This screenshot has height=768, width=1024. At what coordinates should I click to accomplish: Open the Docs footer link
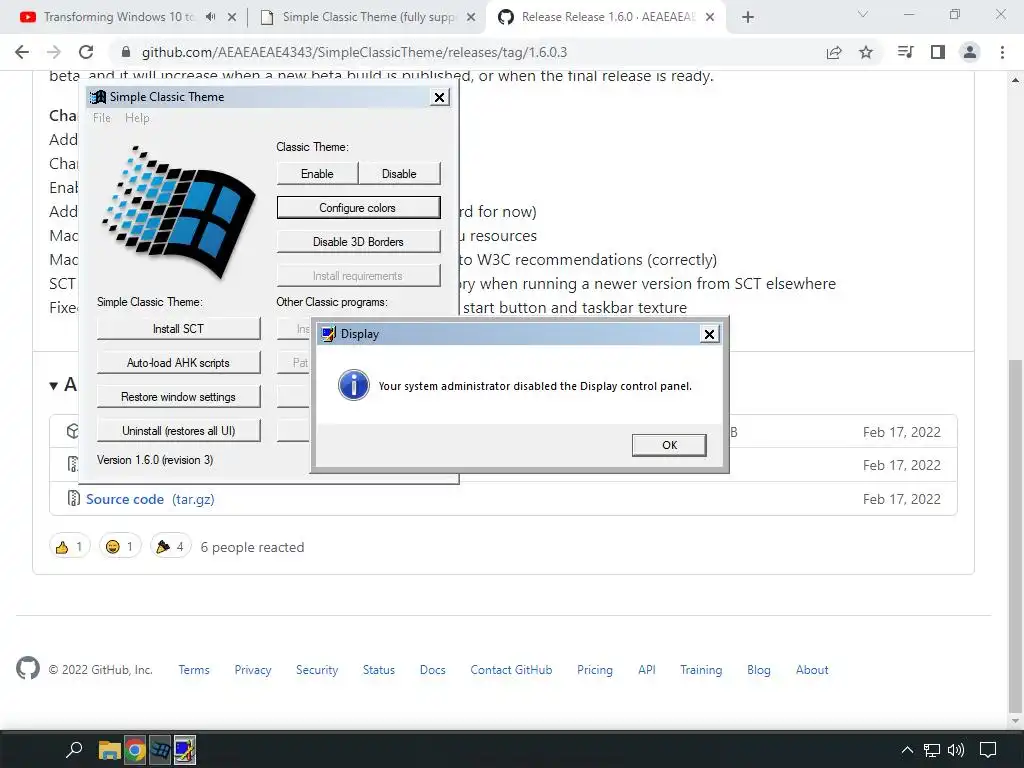click(x=432, y=670)
